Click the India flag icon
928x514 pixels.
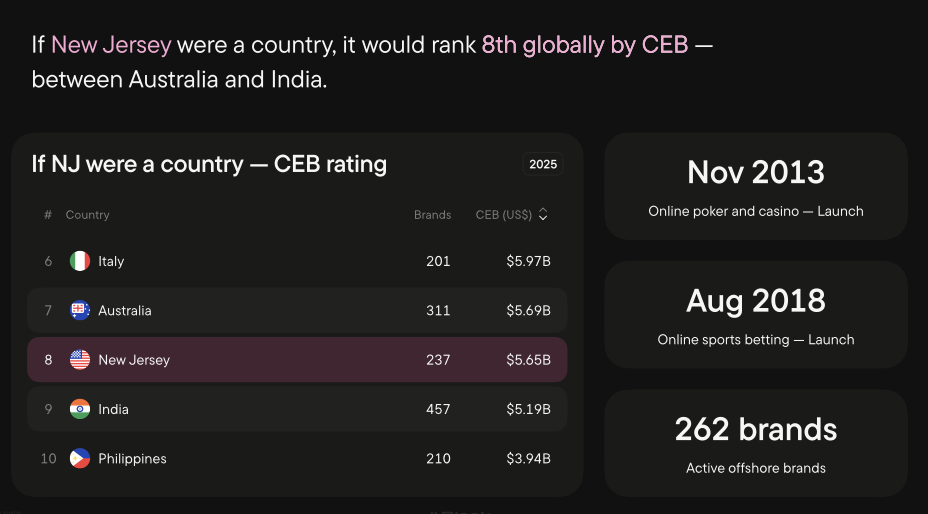80,409
